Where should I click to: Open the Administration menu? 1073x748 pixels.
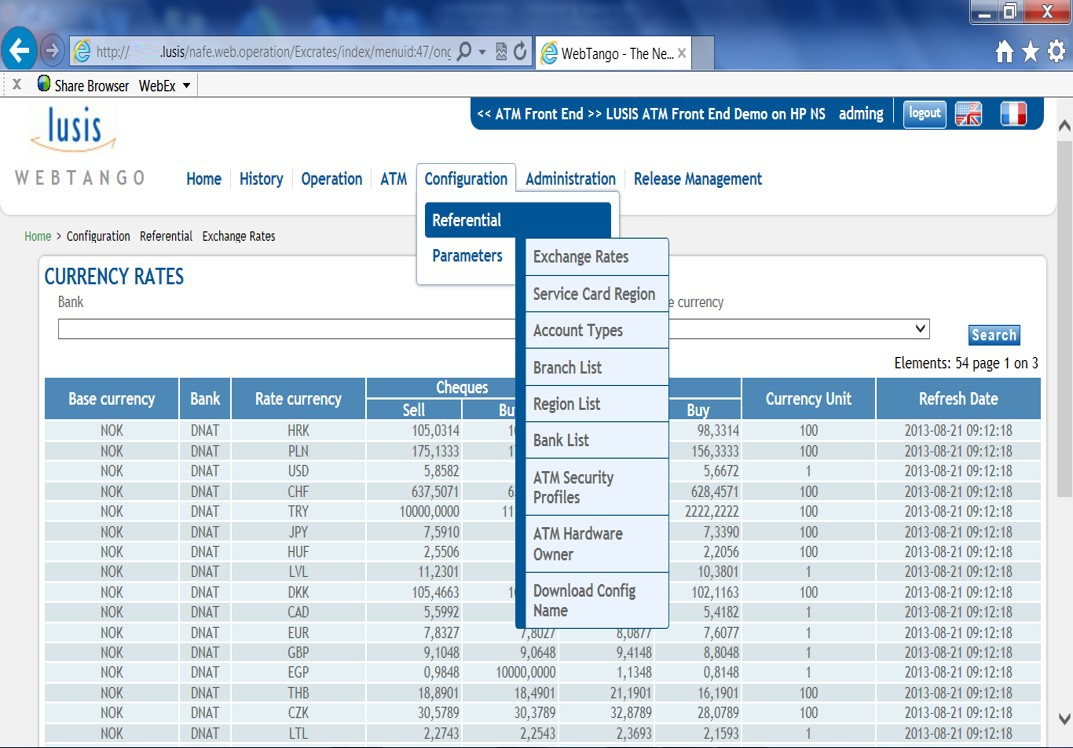(x=570, y=179)
